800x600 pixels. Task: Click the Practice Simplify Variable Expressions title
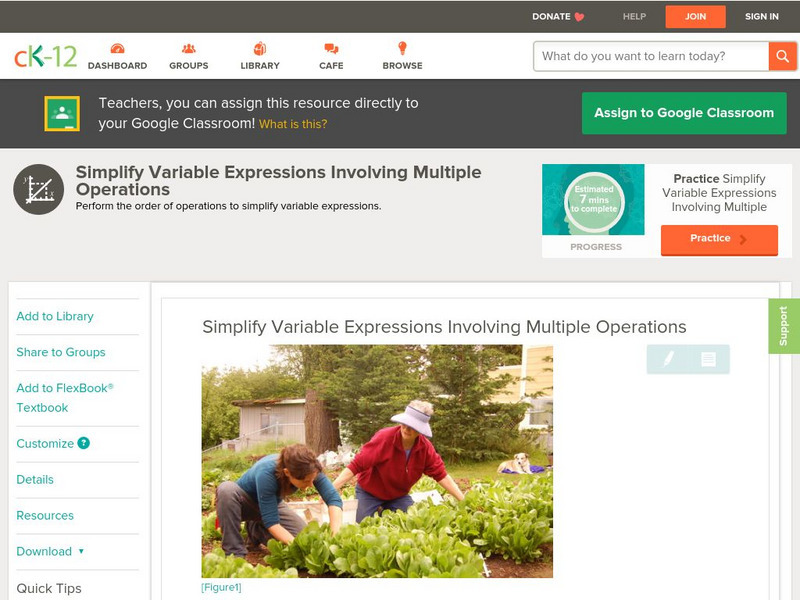tap(719, 193)
